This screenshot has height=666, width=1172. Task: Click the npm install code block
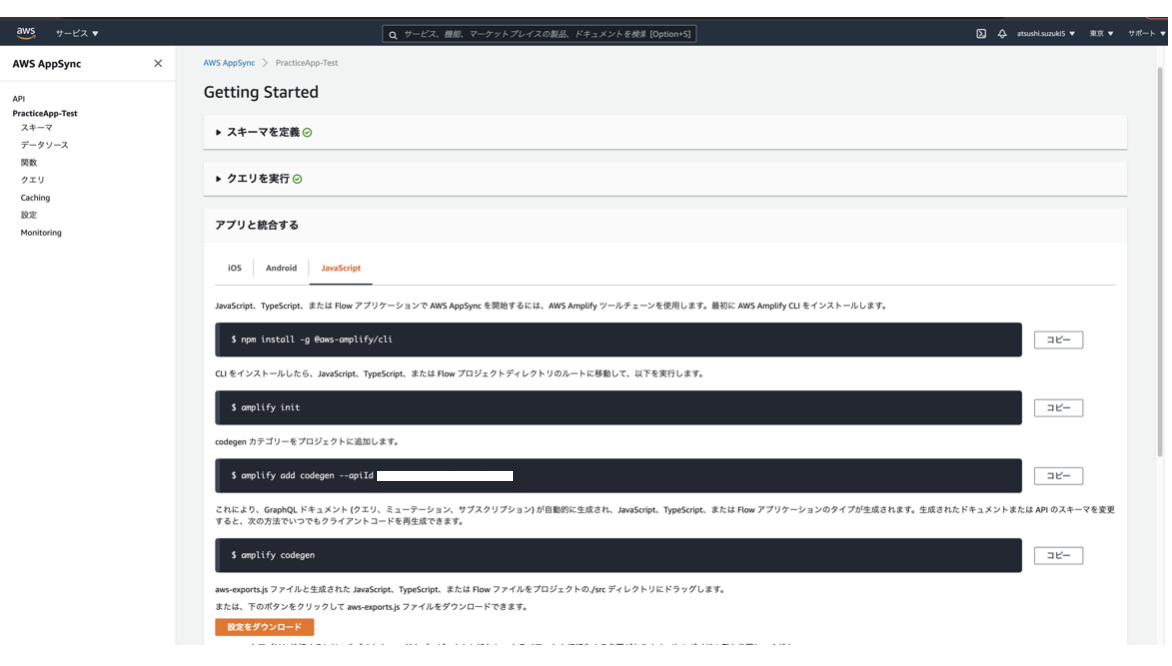coord(618,339)
